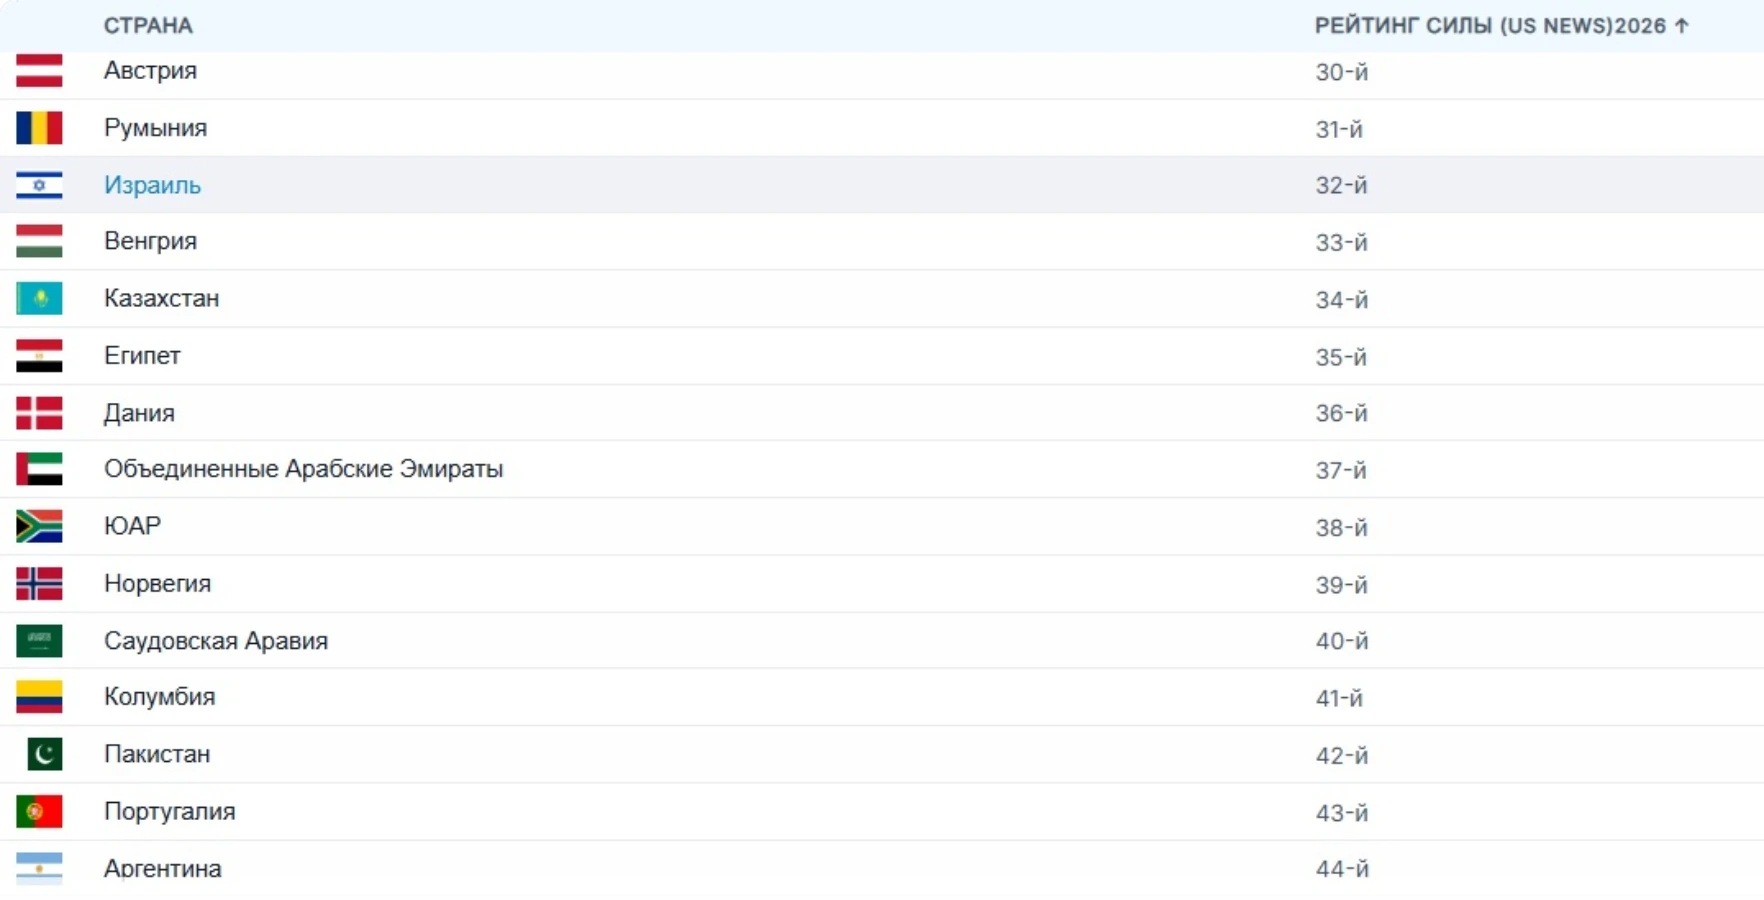Click the Austria flag icon
The height and width of the screenshot is (900, 1764).
coord(39,71)
